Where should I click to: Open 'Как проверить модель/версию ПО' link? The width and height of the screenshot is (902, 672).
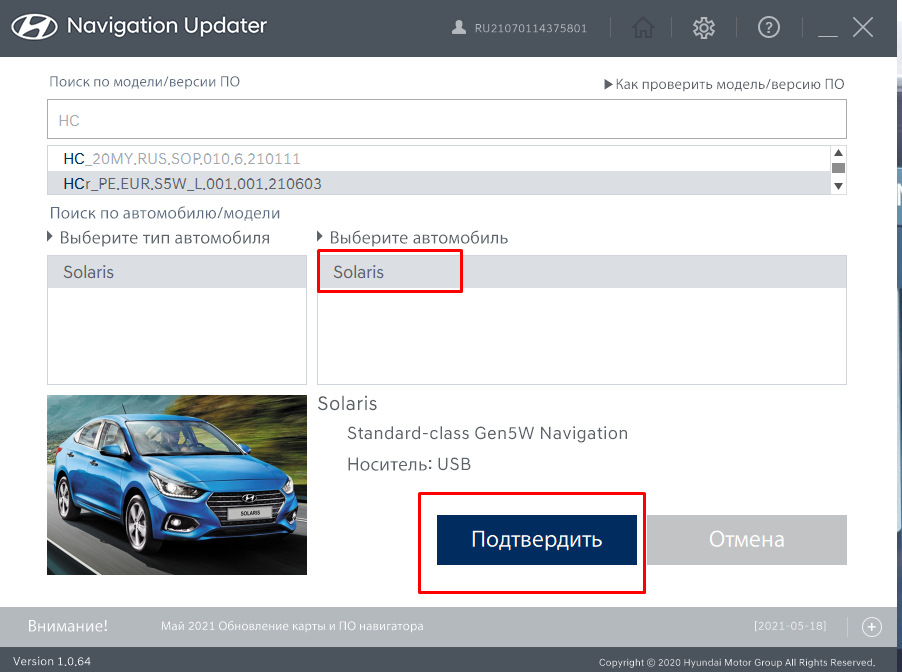(724, 85)
